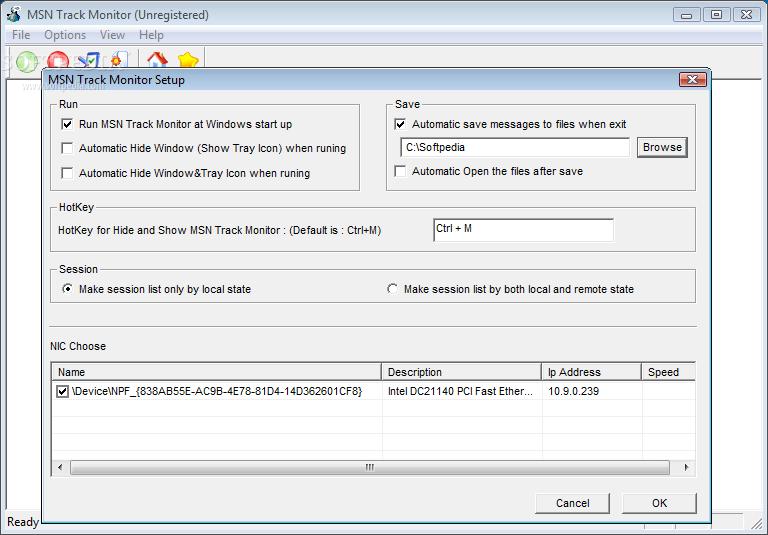The image size is (768, 535).
Task: Click the Ip Address column header
Action: 592,372
